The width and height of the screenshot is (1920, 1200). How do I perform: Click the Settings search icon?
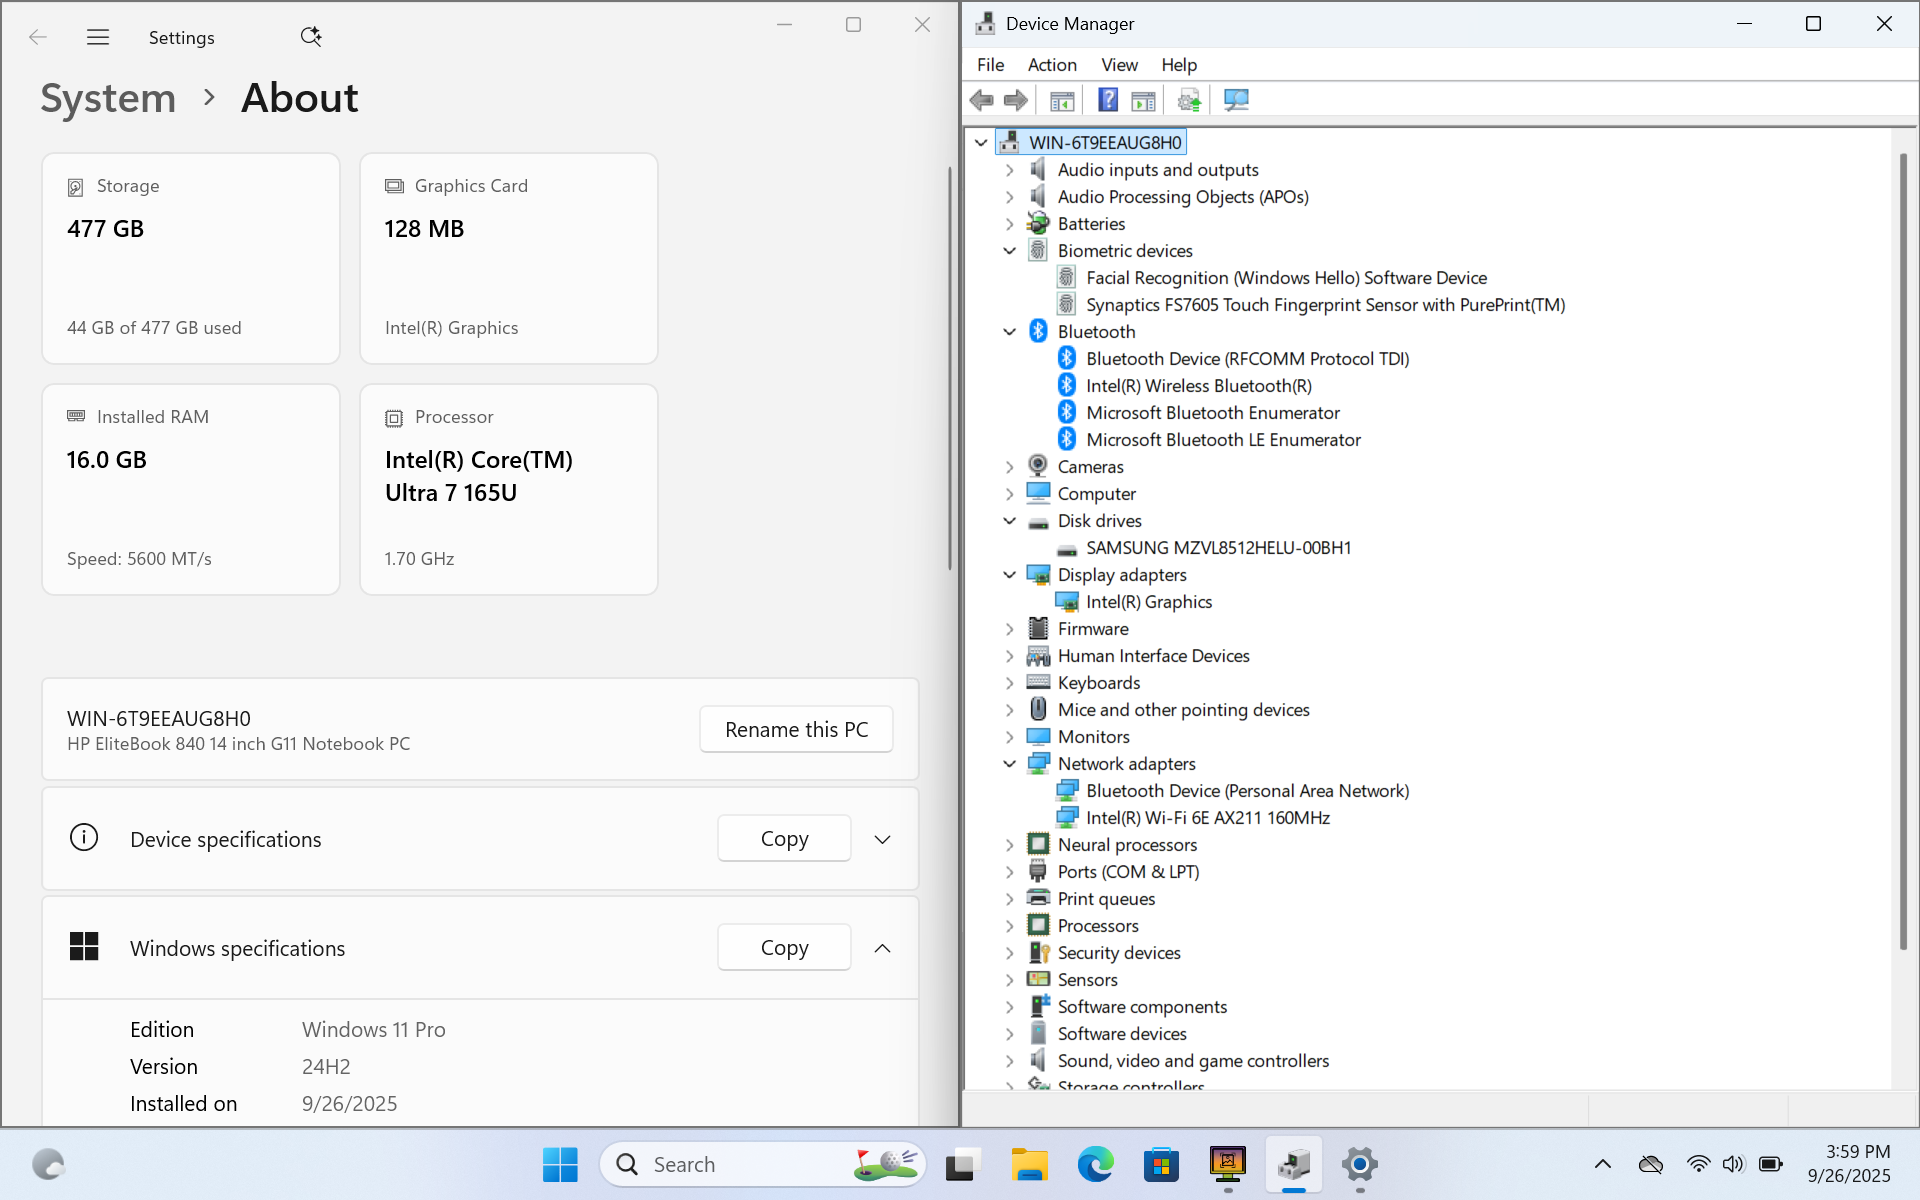coord(311,37)
